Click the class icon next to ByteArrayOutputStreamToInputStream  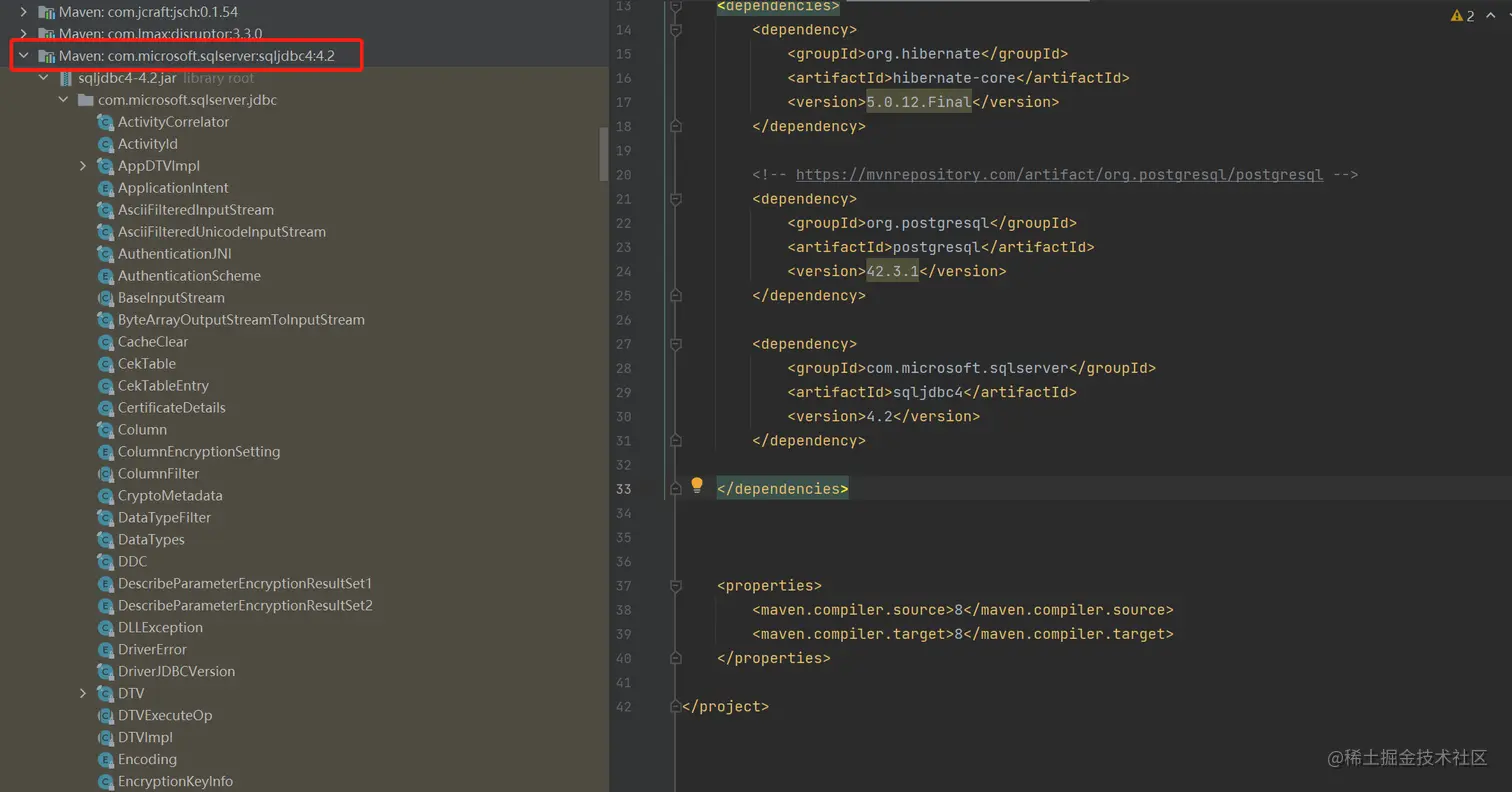[x=105, y=320]
